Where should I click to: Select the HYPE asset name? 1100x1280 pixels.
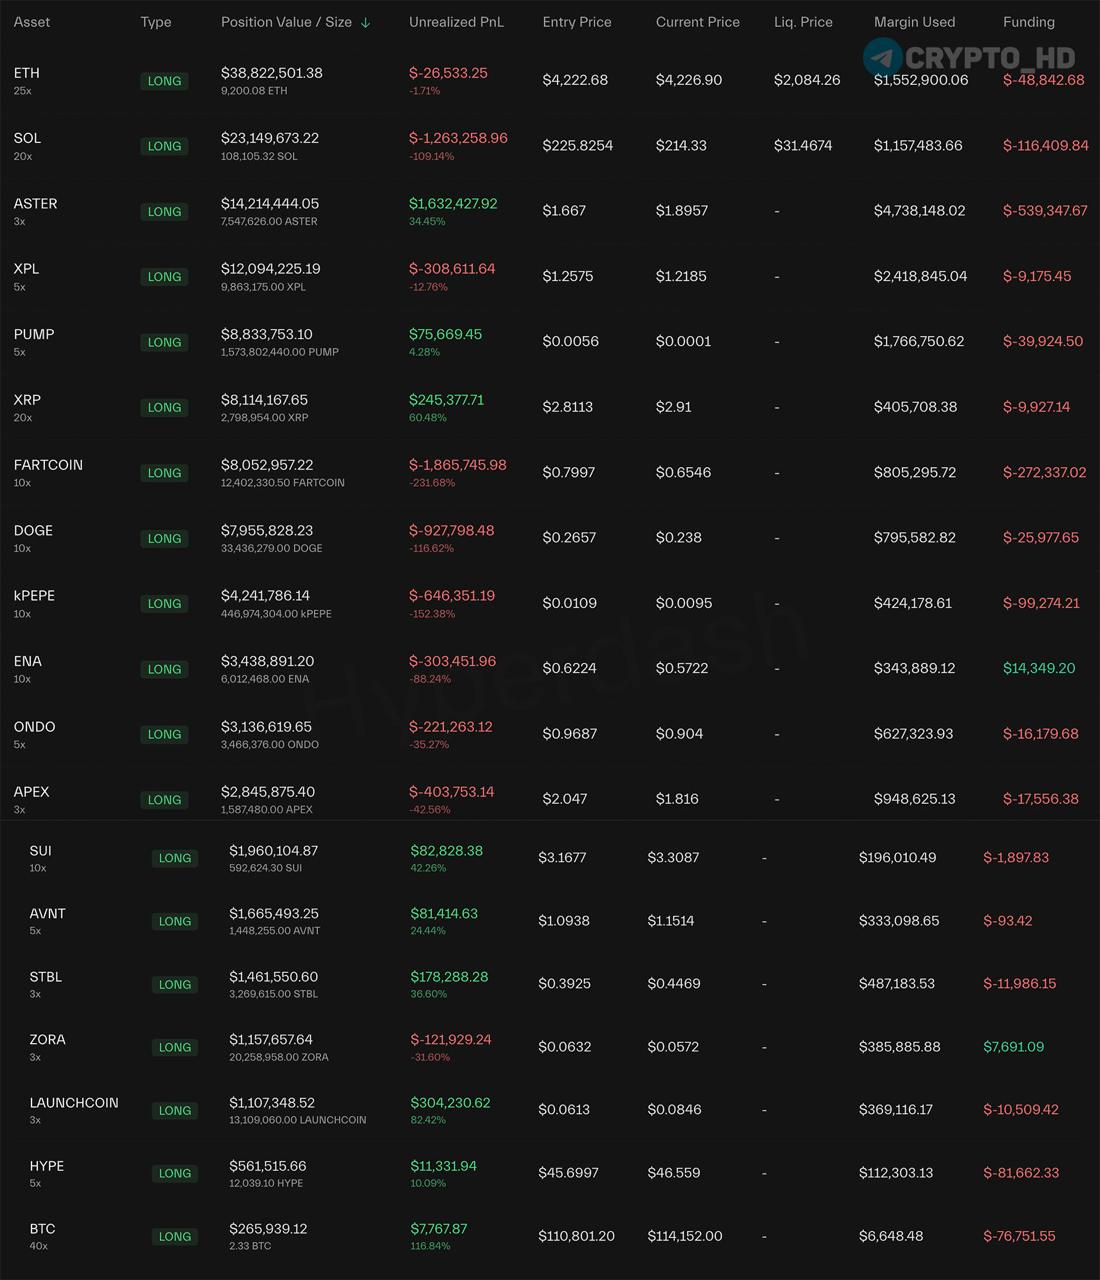[47, 1166]
